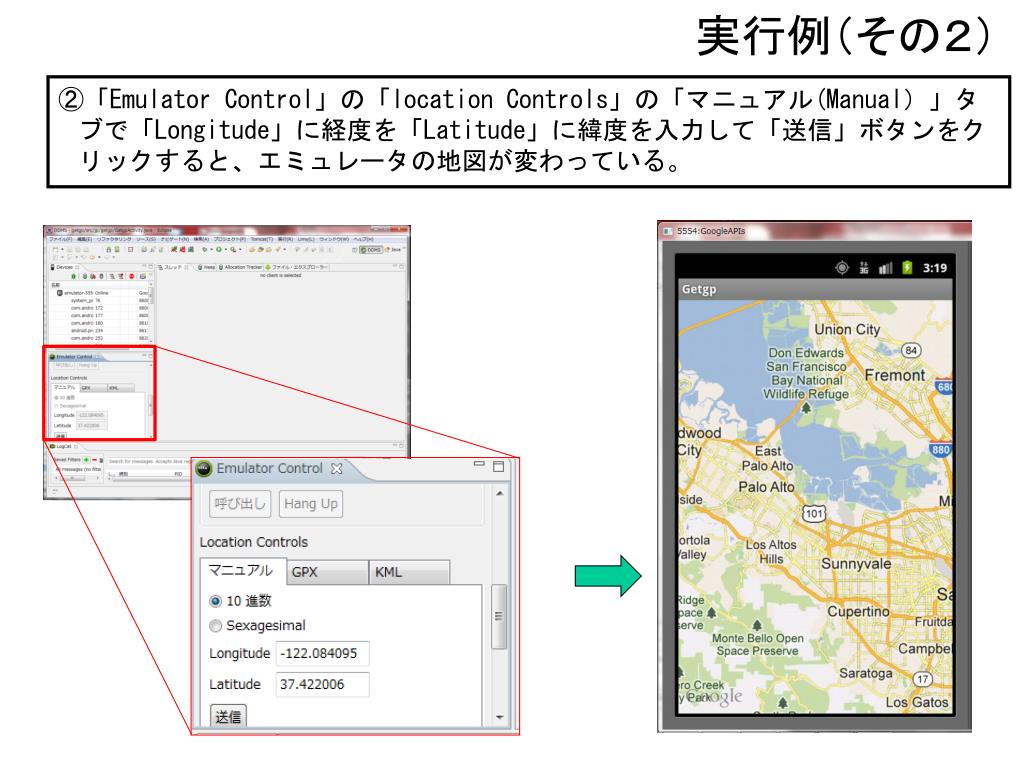Click the Cause GC icon in Devices toolbar
The width and height of the screenshot is (1024, 768).
pos(101,276)
